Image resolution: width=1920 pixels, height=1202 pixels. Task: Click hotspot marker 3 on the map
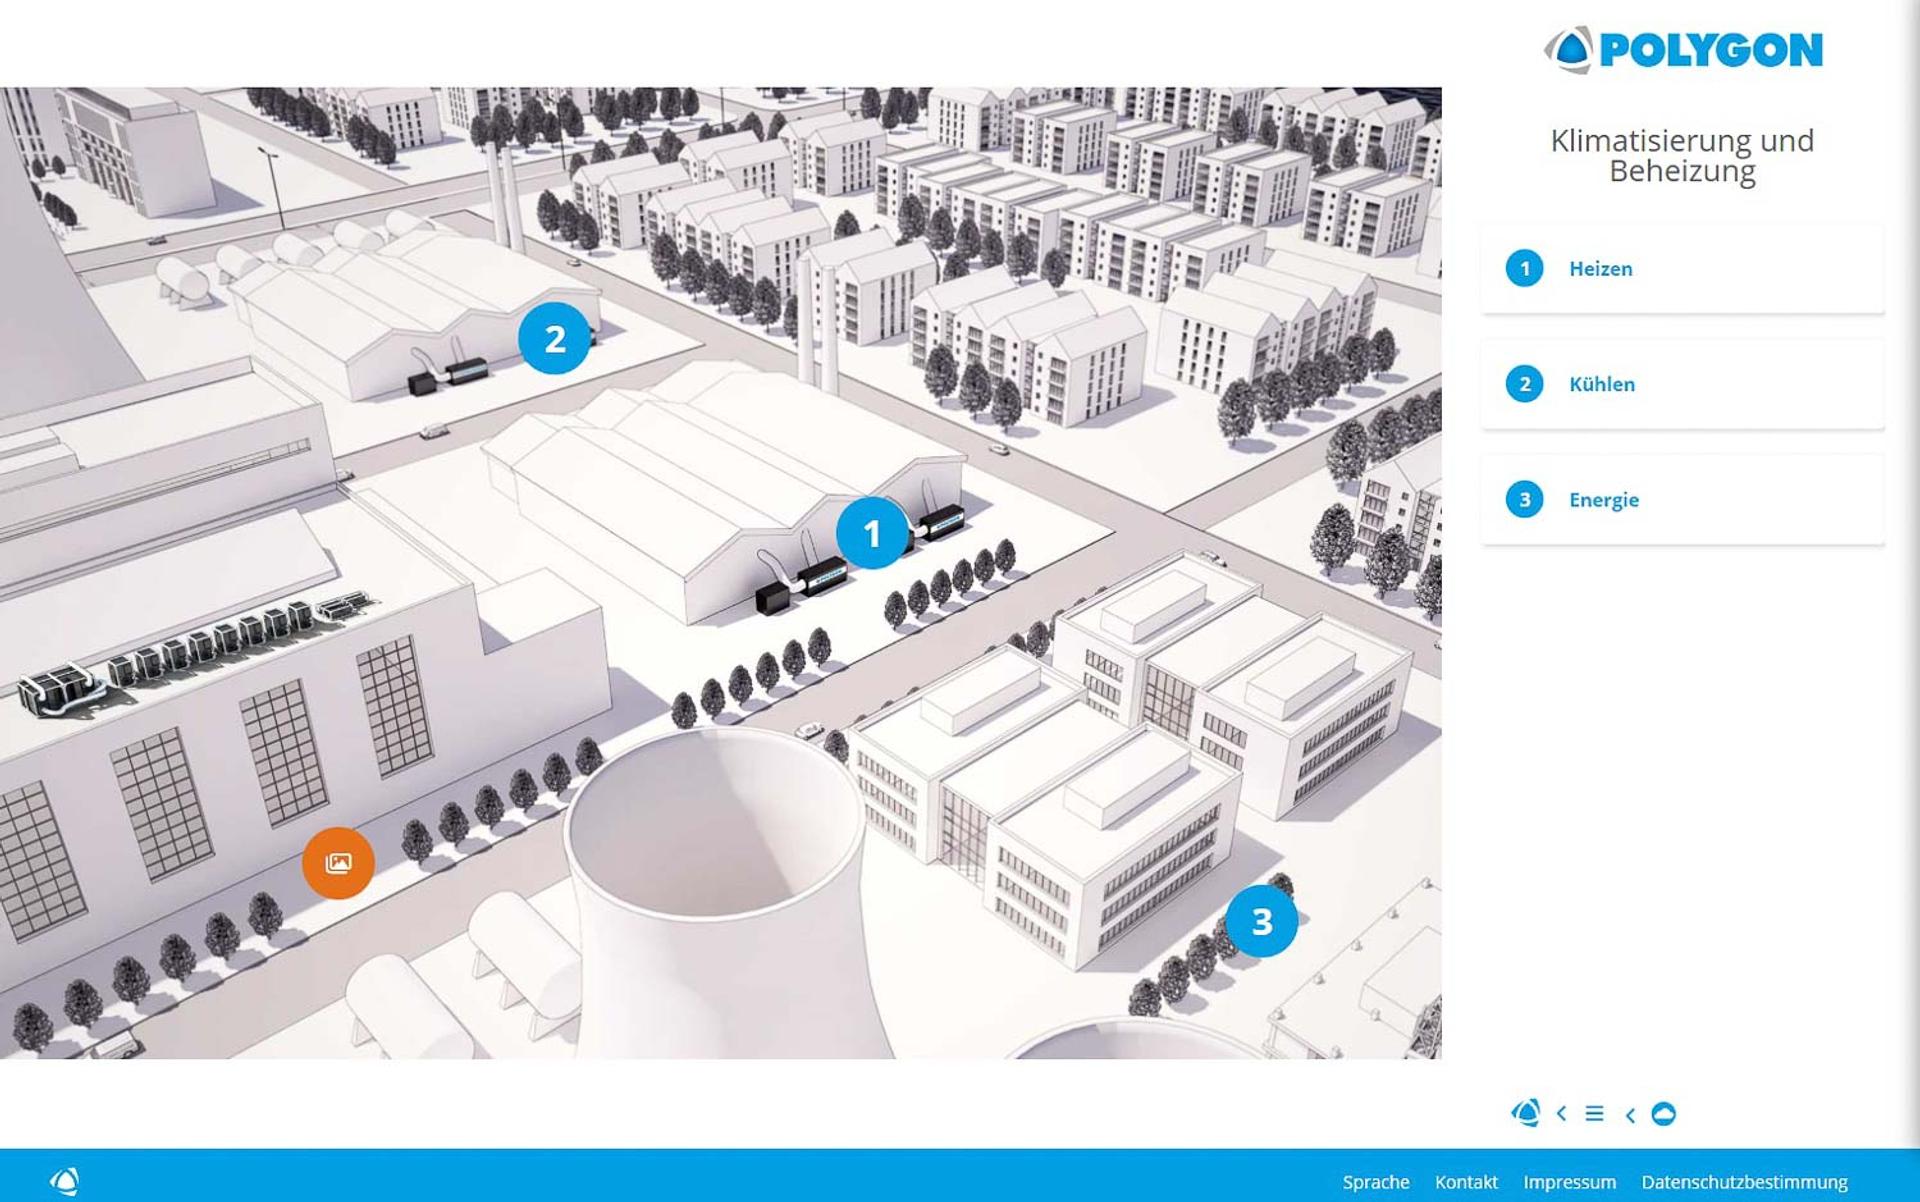pos(1262,921)
